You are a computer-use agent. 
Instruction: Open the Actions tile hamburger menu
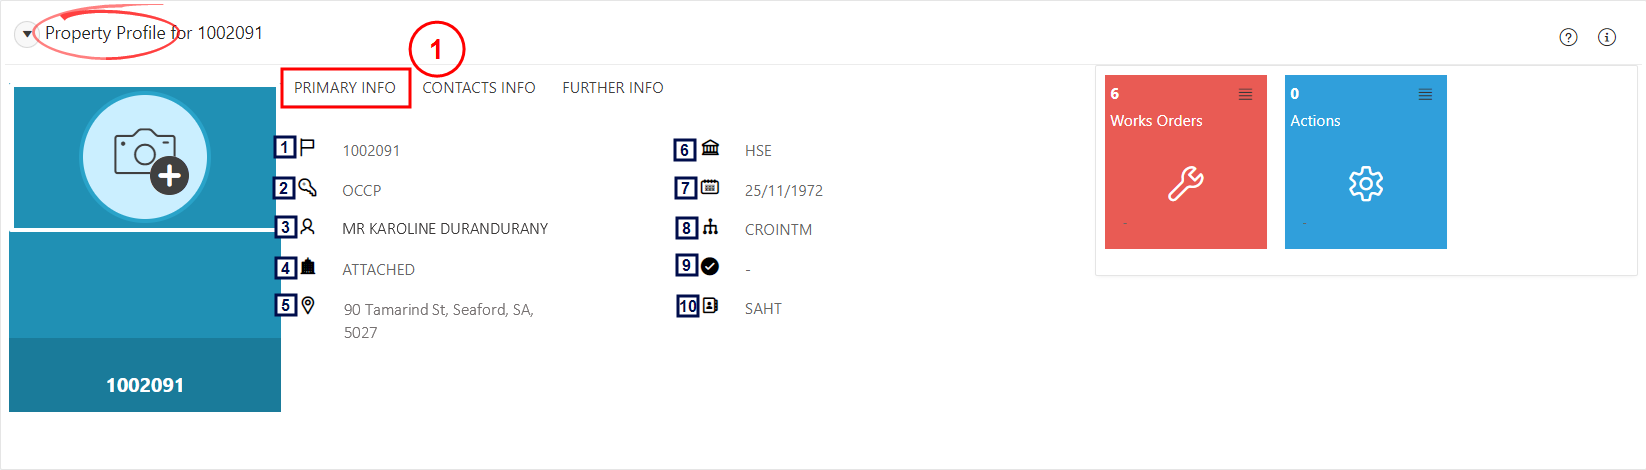point(1425,94)
